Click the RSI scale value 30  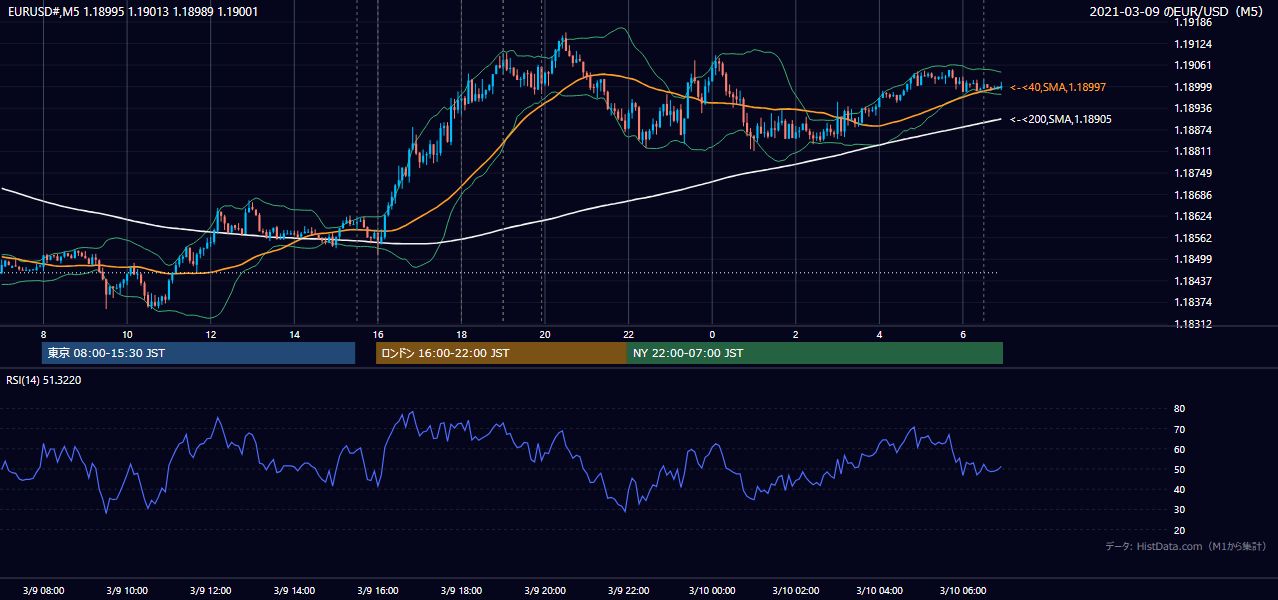coord(1180,510)
